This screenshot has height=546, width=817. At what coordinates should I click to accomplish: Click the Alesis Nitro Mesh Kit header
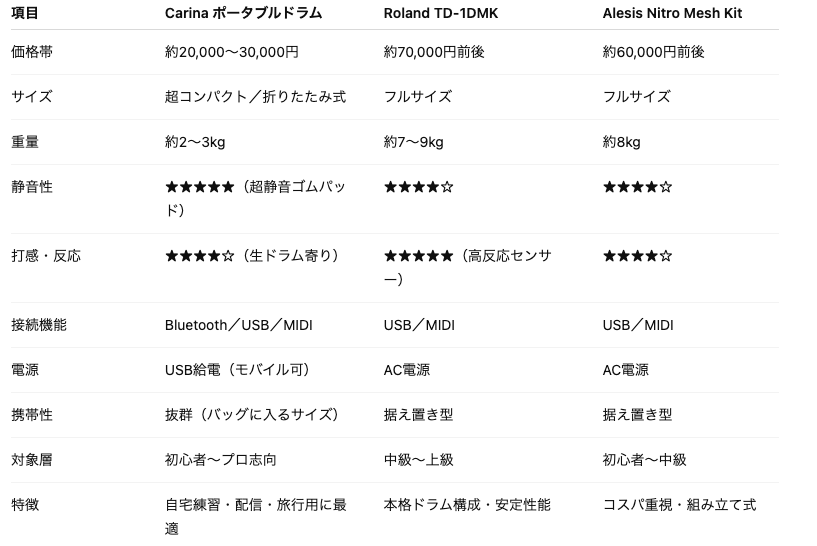tap(672, 14)
